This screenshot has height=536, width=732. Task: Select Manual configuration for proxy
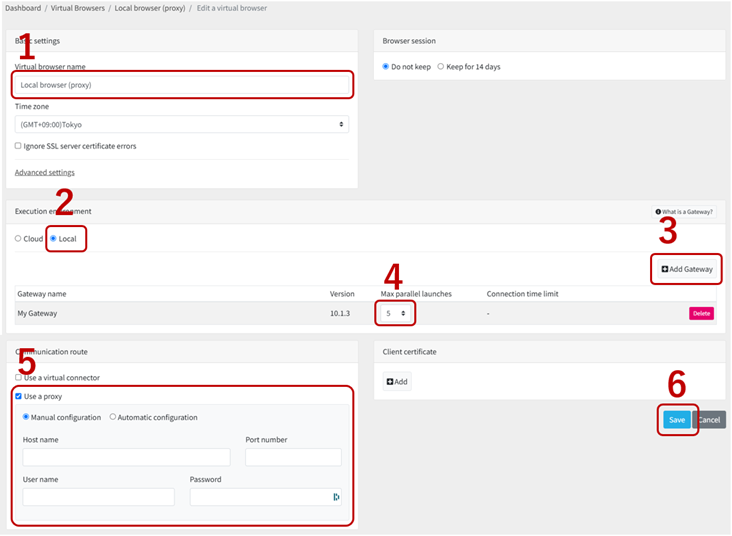click(26, 417)
